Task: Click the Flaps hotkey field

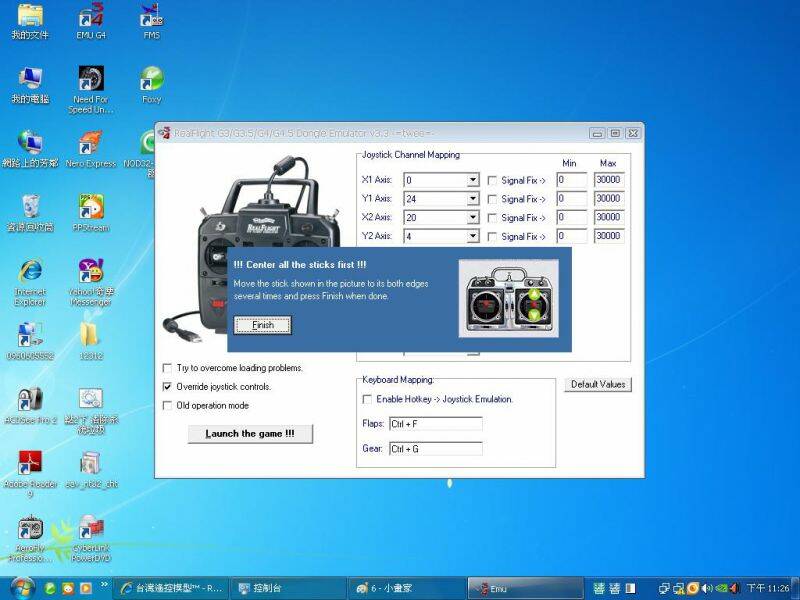Action: point(436,424)
